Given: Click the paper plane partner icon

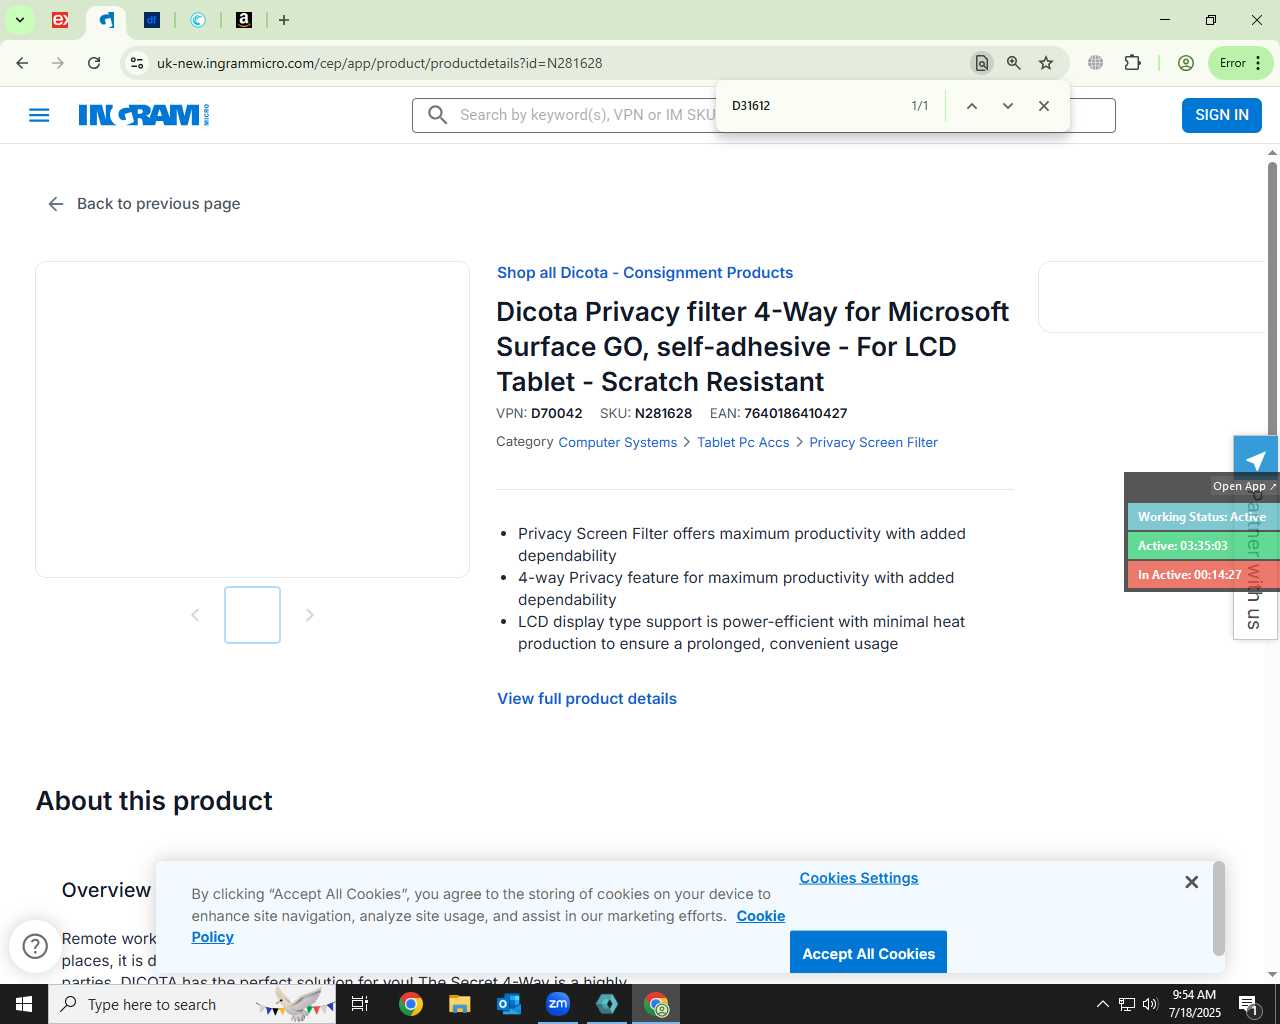Looking at the screenshot, I should [1255, 460].
